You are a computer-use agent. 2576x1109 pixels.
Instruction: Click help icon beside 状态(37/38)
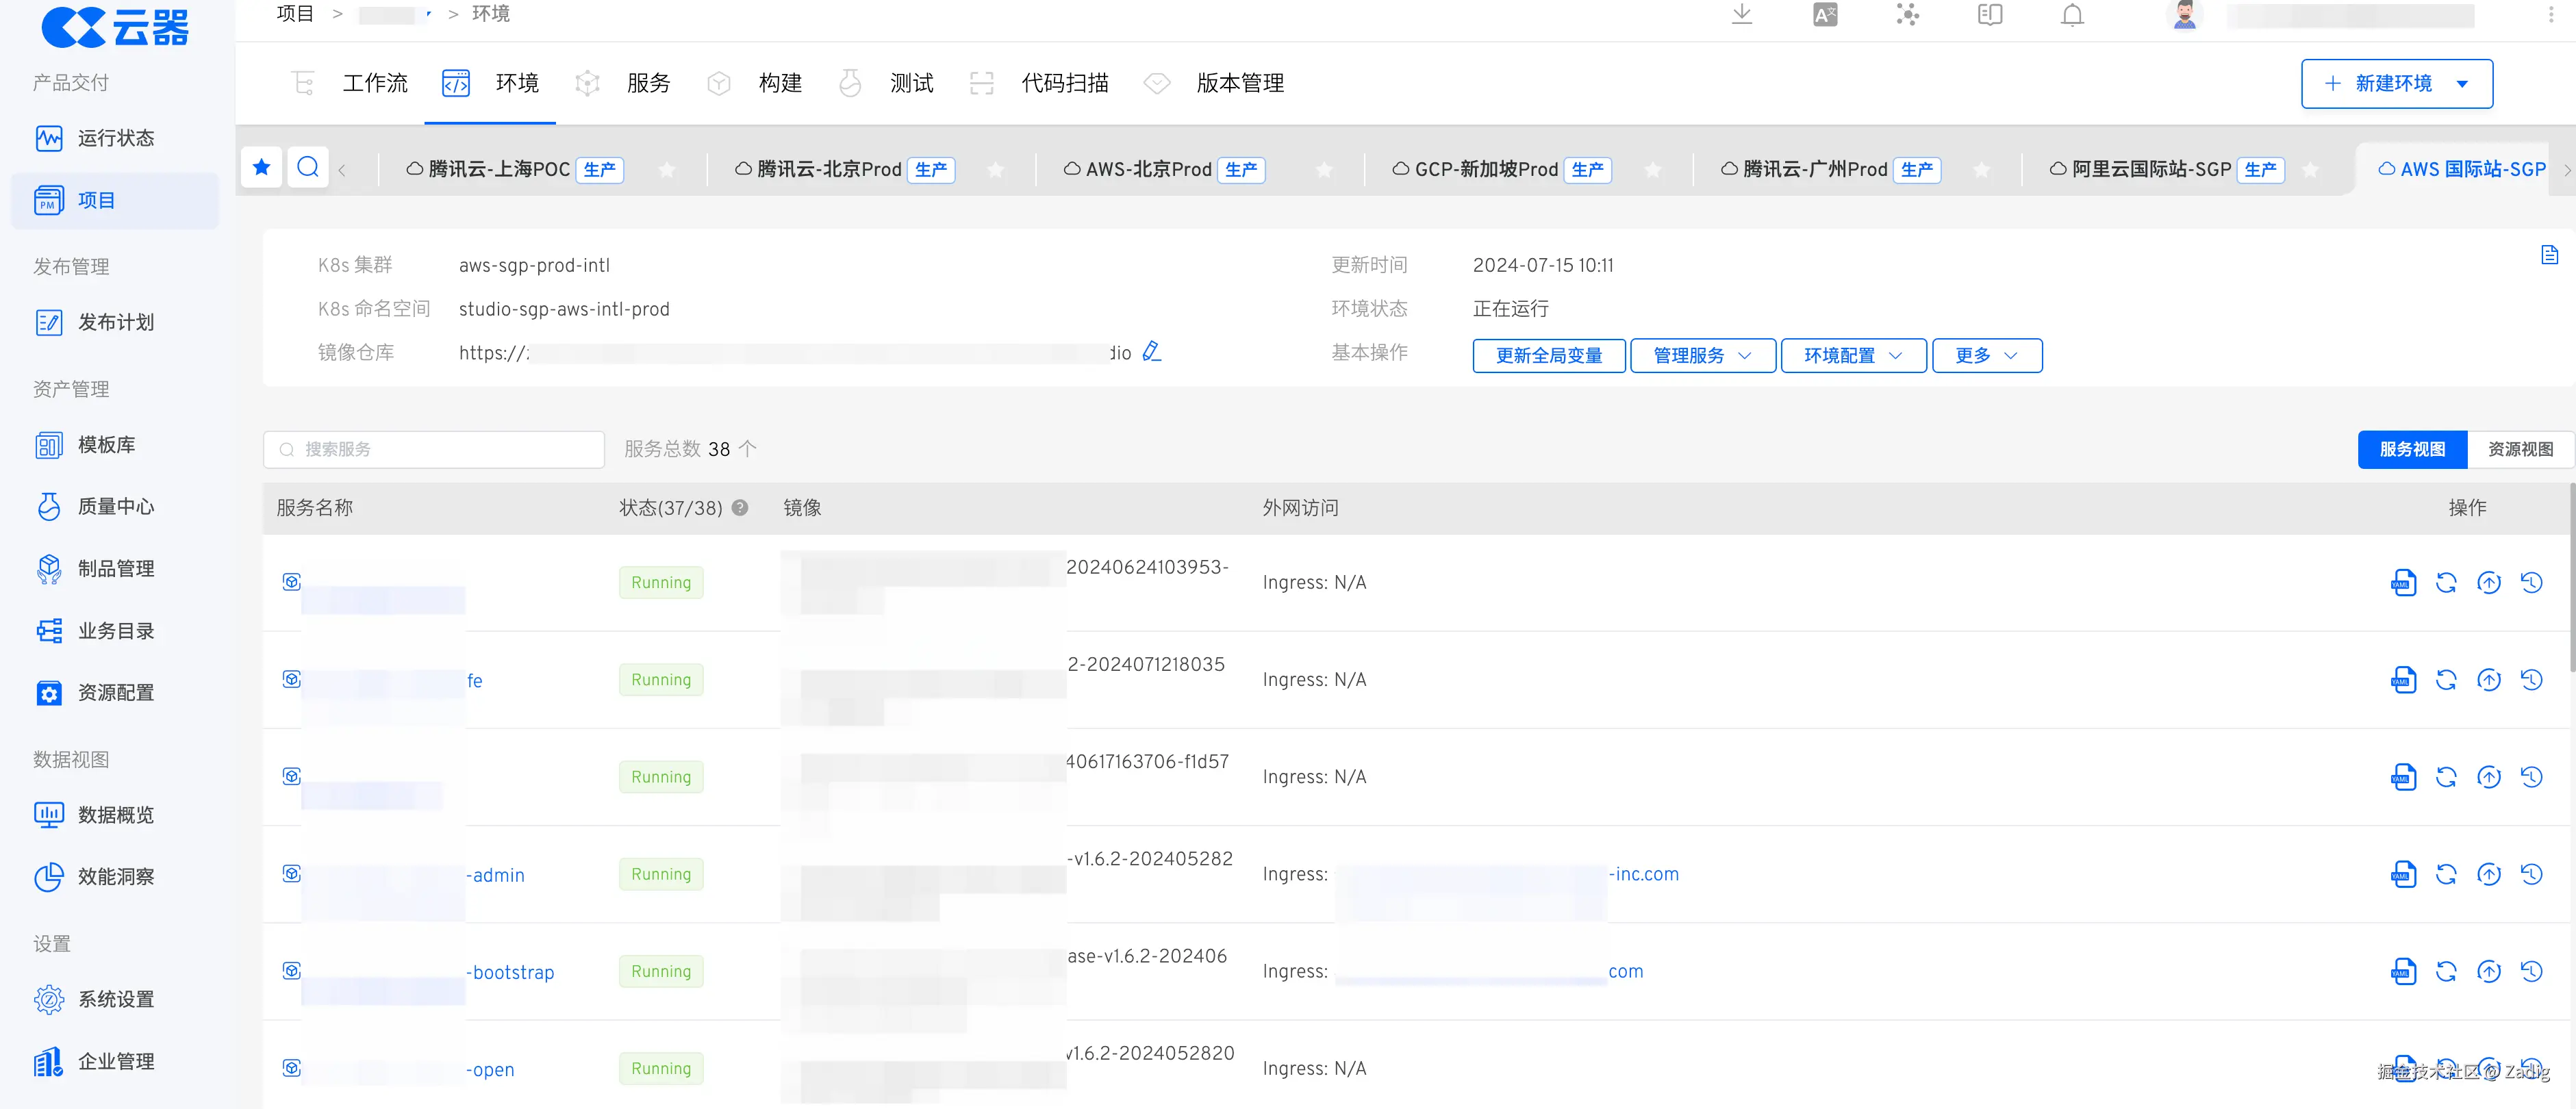pos(740,507)
